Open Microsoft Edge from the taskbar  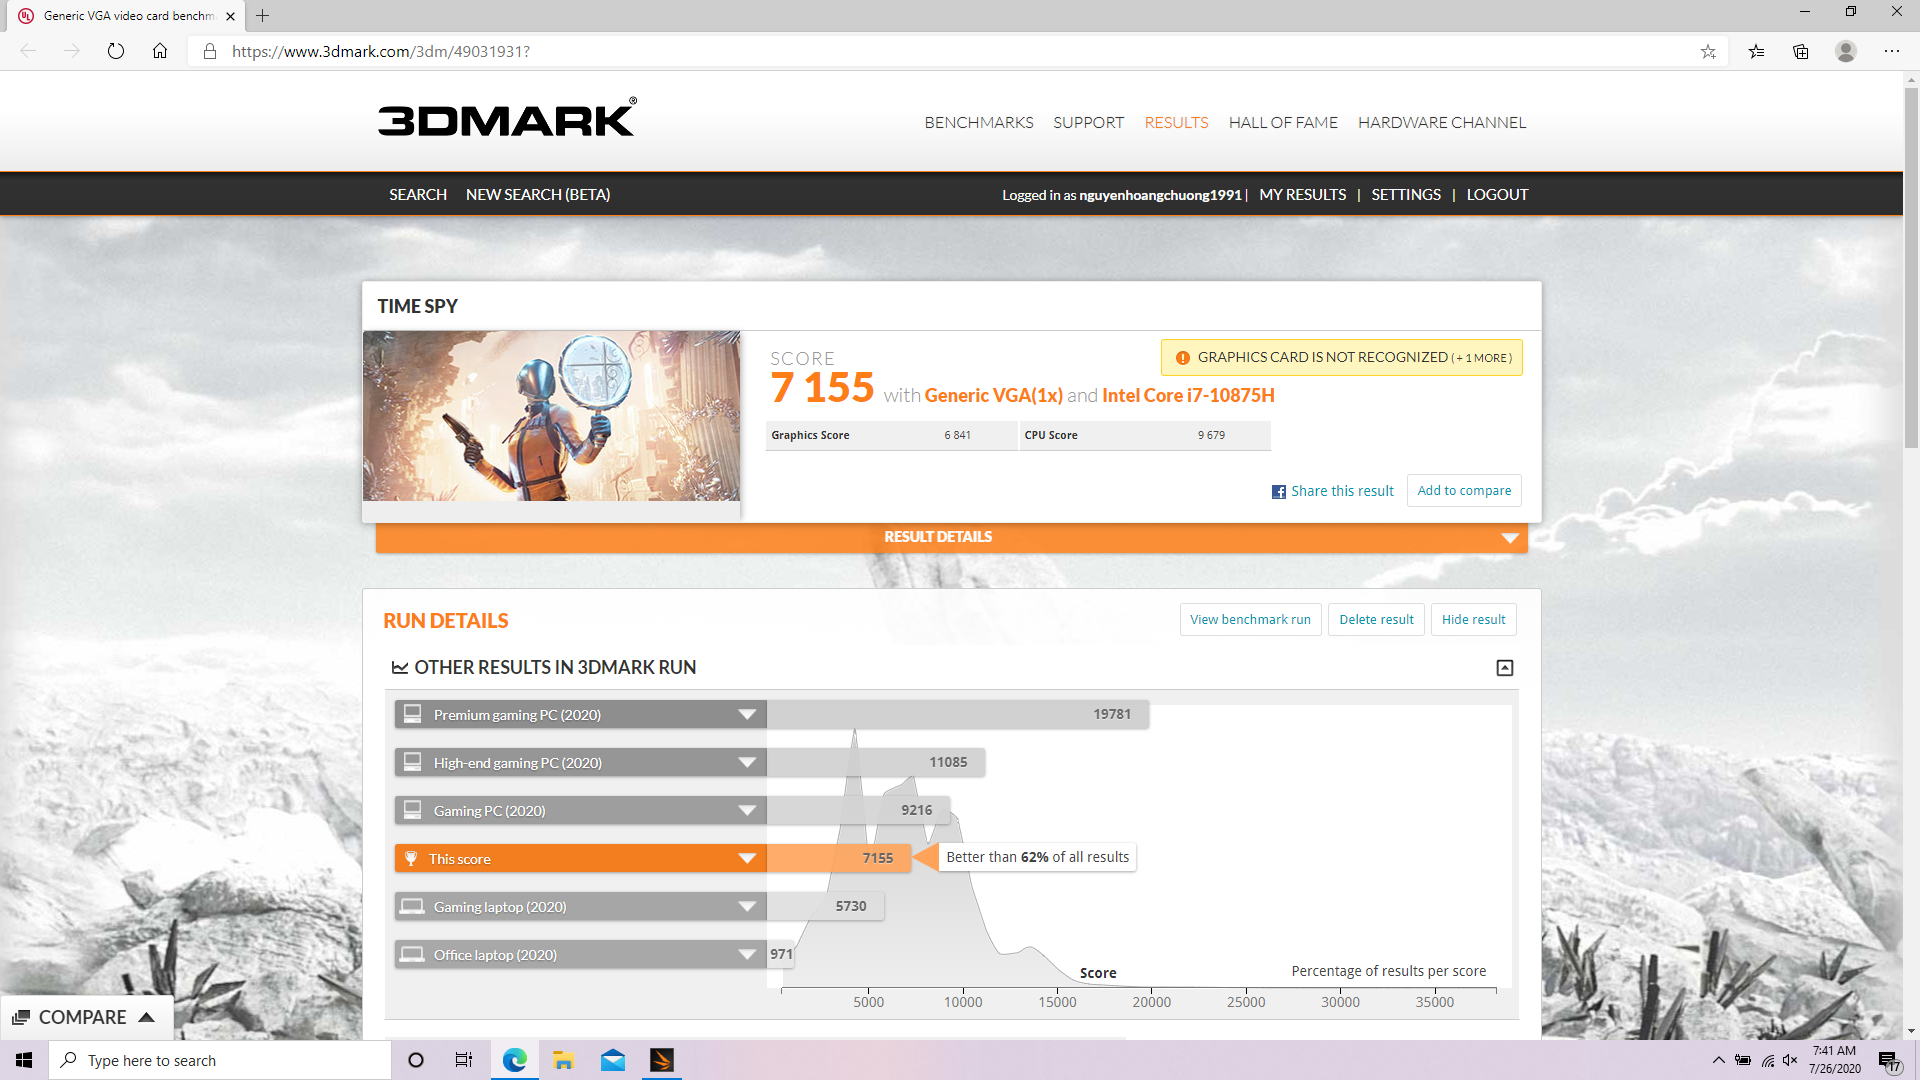point(515,1060)
